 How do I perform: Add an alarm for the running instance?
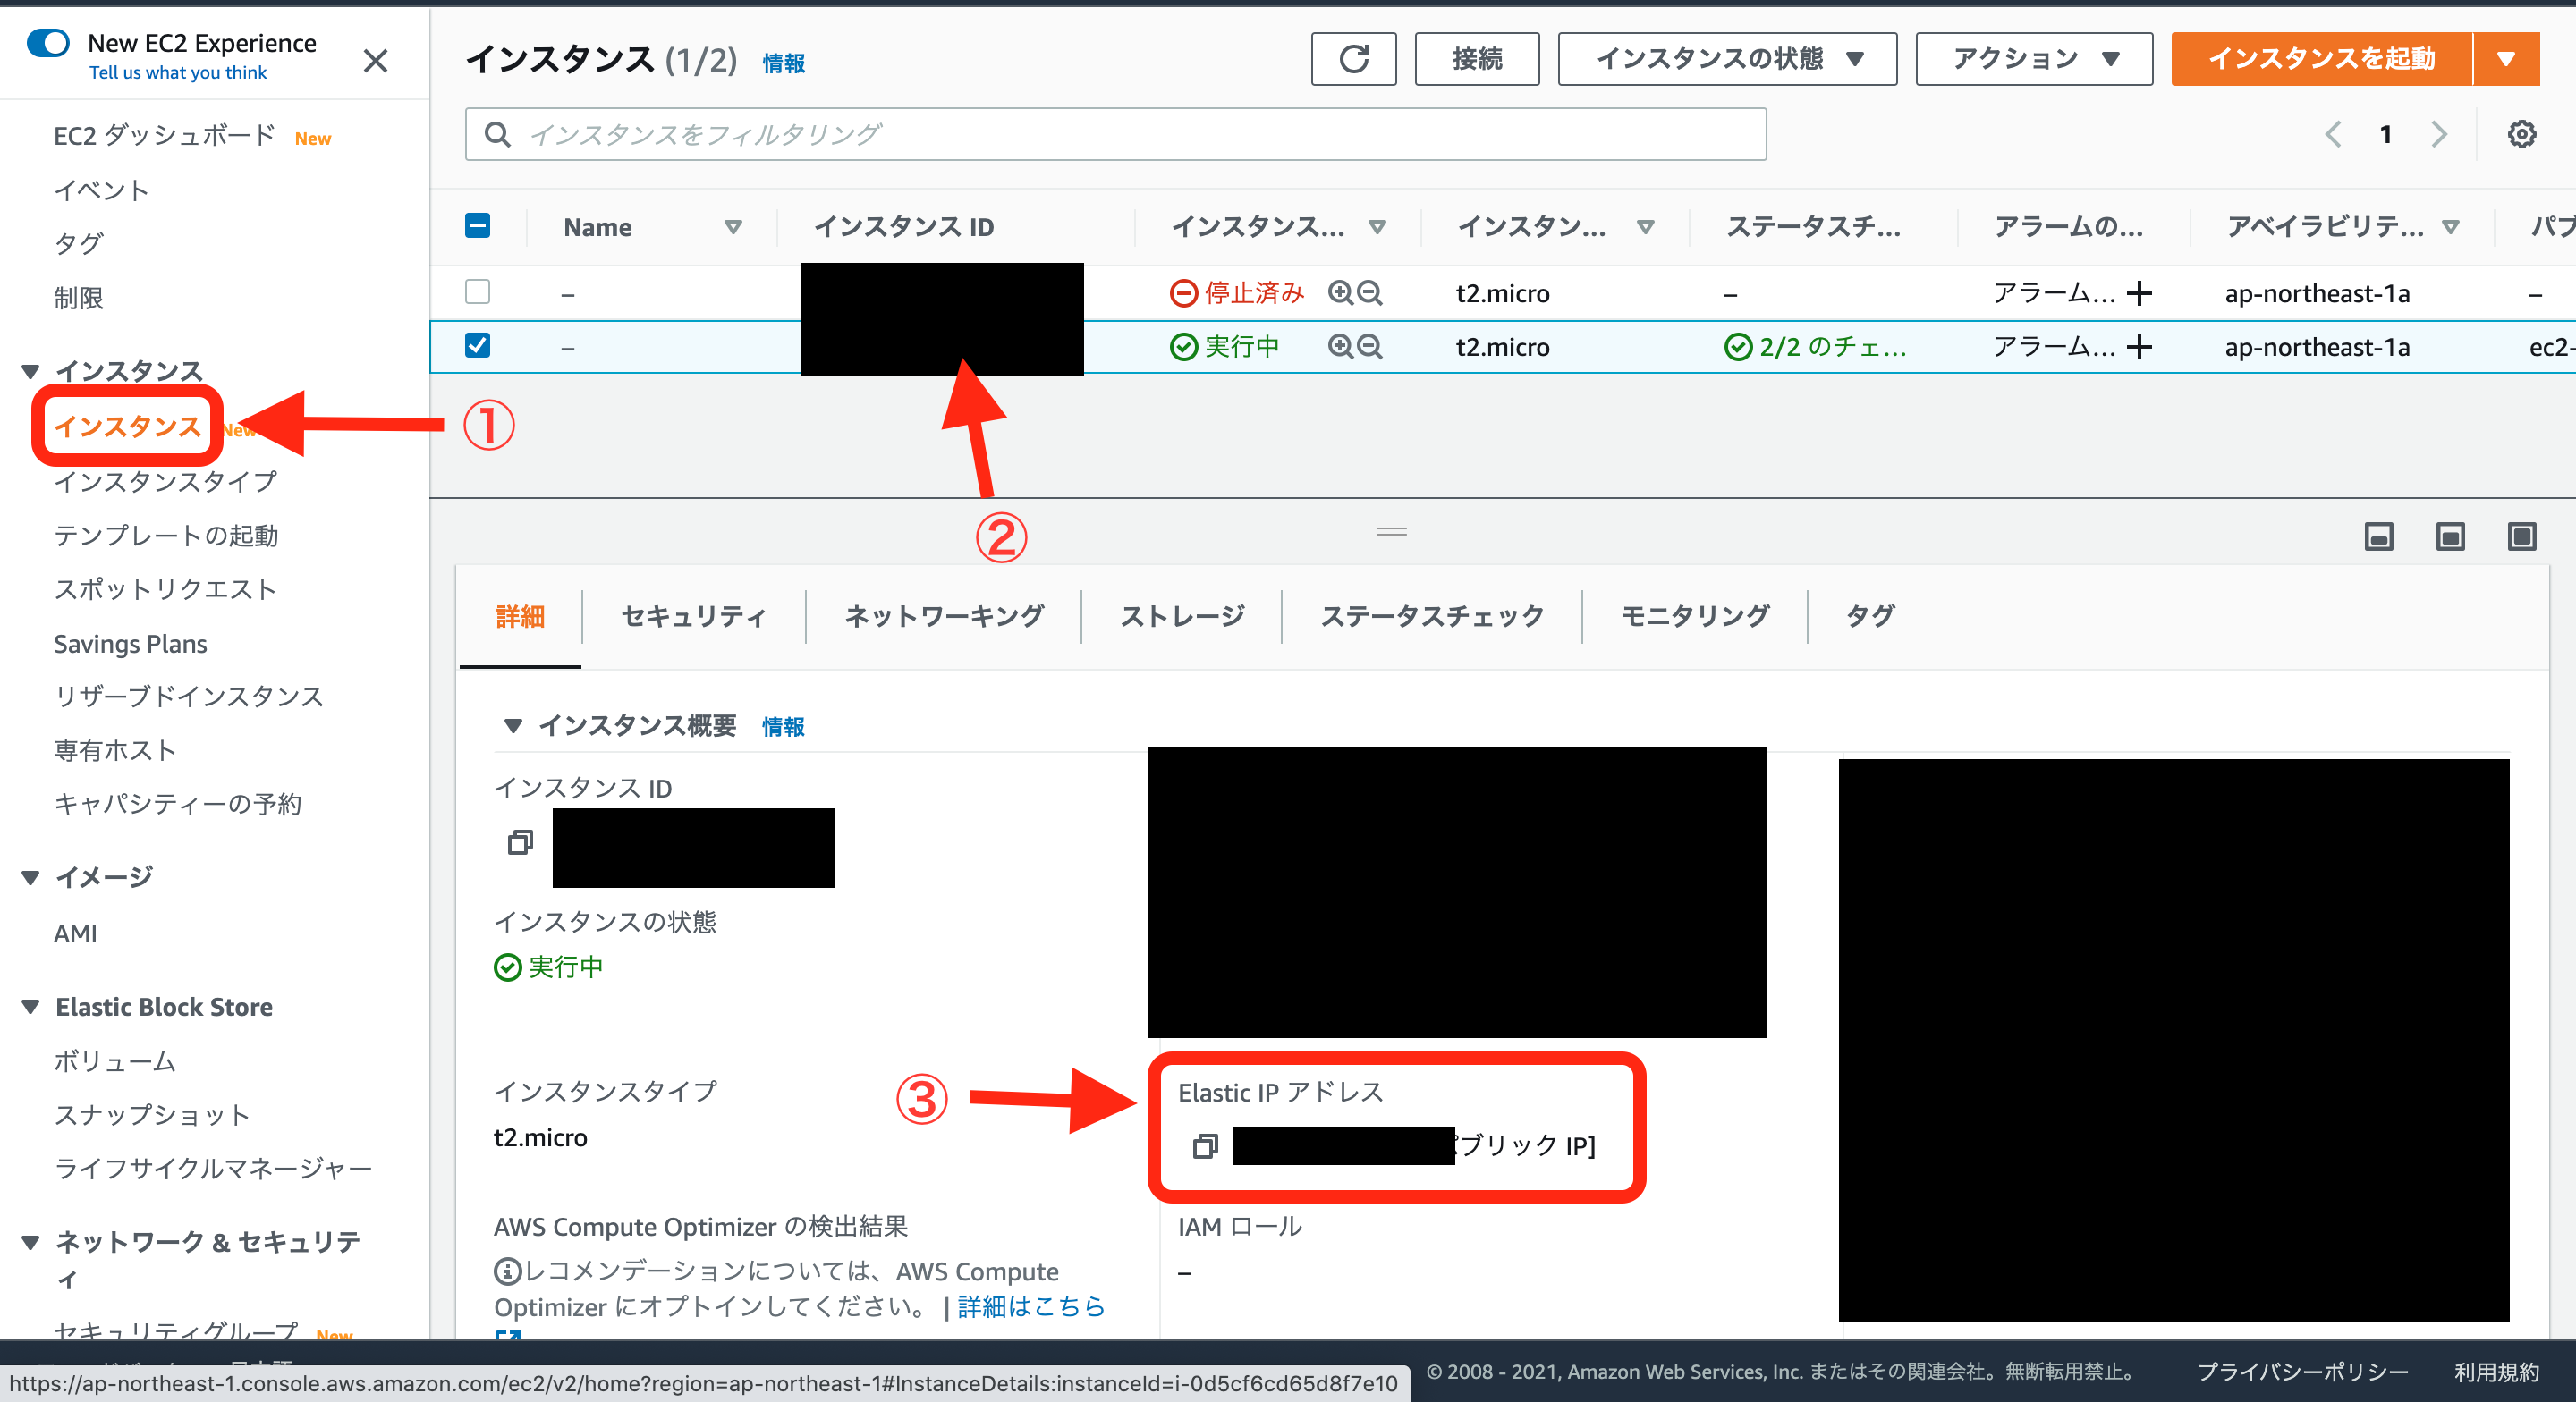(2140, 347)
